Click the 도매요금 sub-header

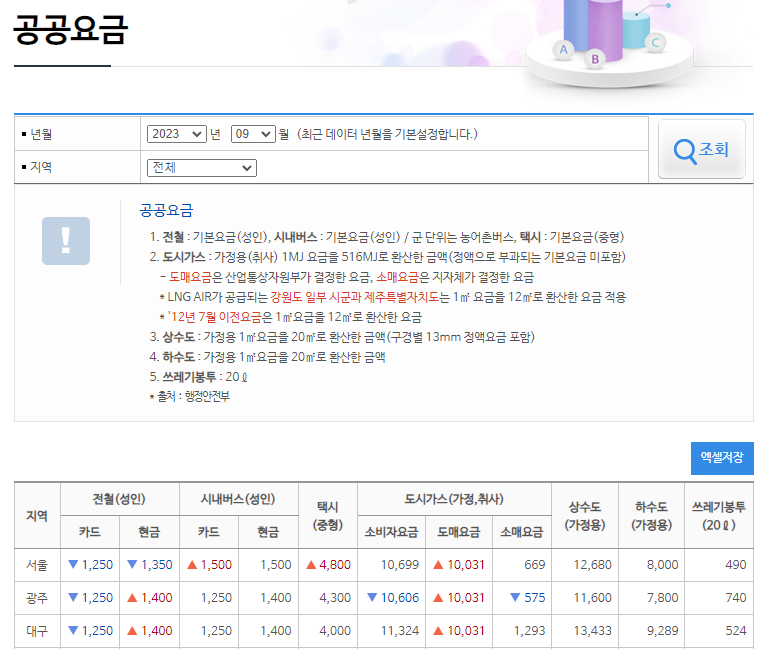[459, 532]
